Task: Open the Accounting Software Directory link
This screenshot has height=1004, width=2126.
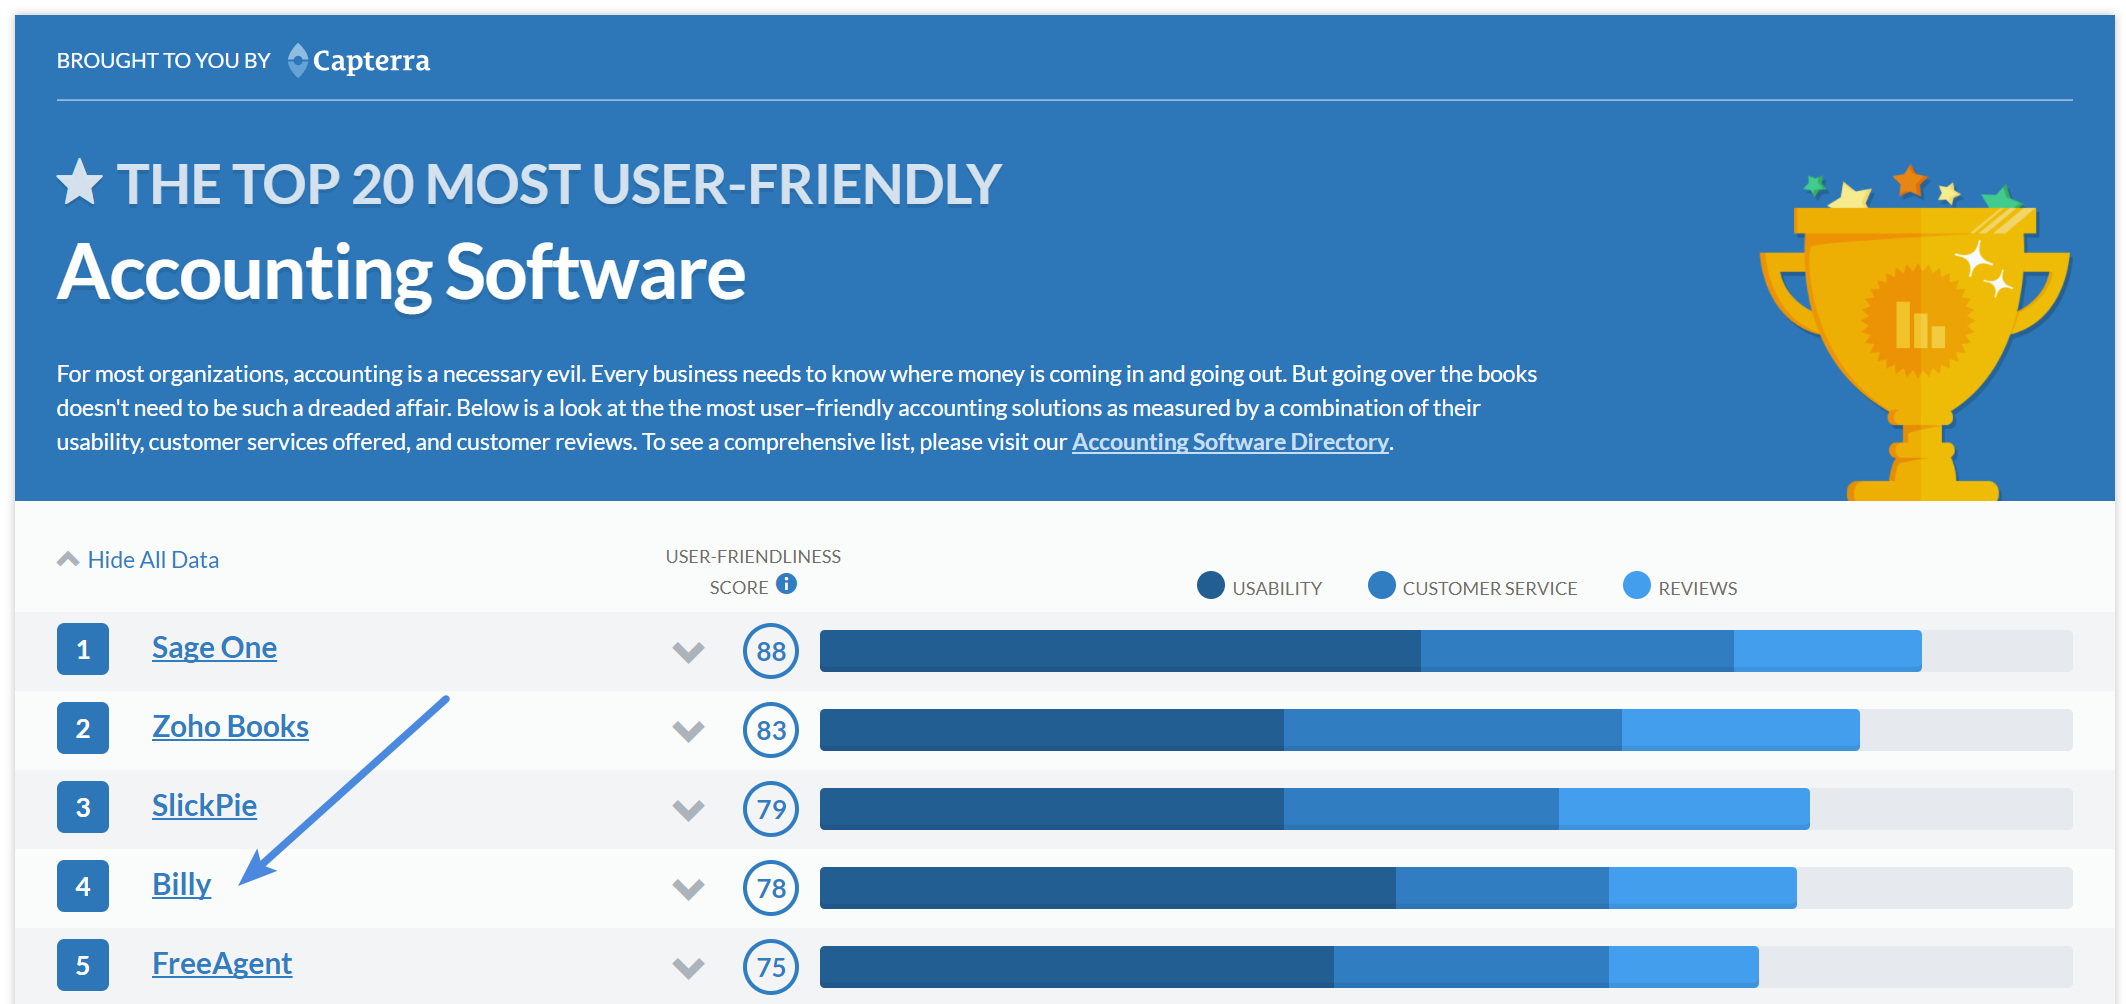Action: (x=1230, y=442)
